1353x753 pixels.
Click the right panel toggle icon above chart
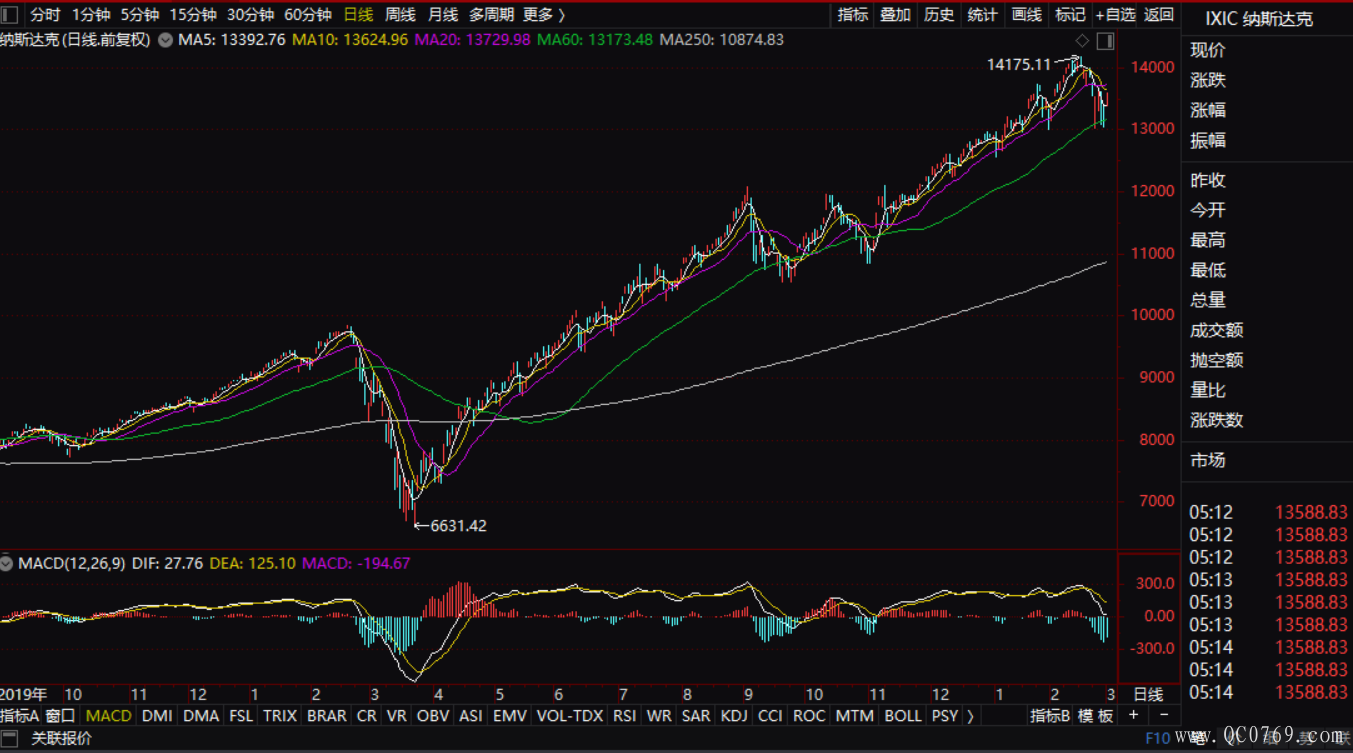click(1104, 41)
